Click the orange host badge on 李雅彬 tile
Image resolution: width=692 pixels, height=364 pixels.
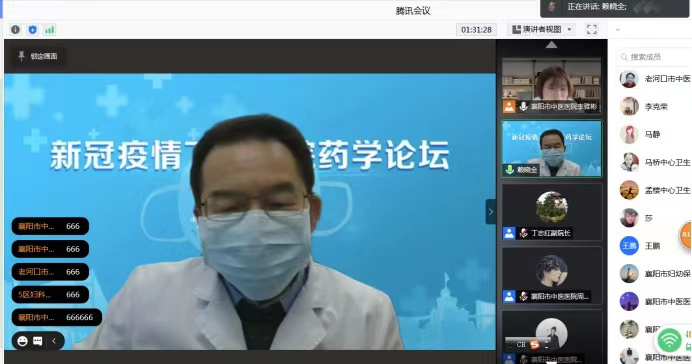point(509,106)
